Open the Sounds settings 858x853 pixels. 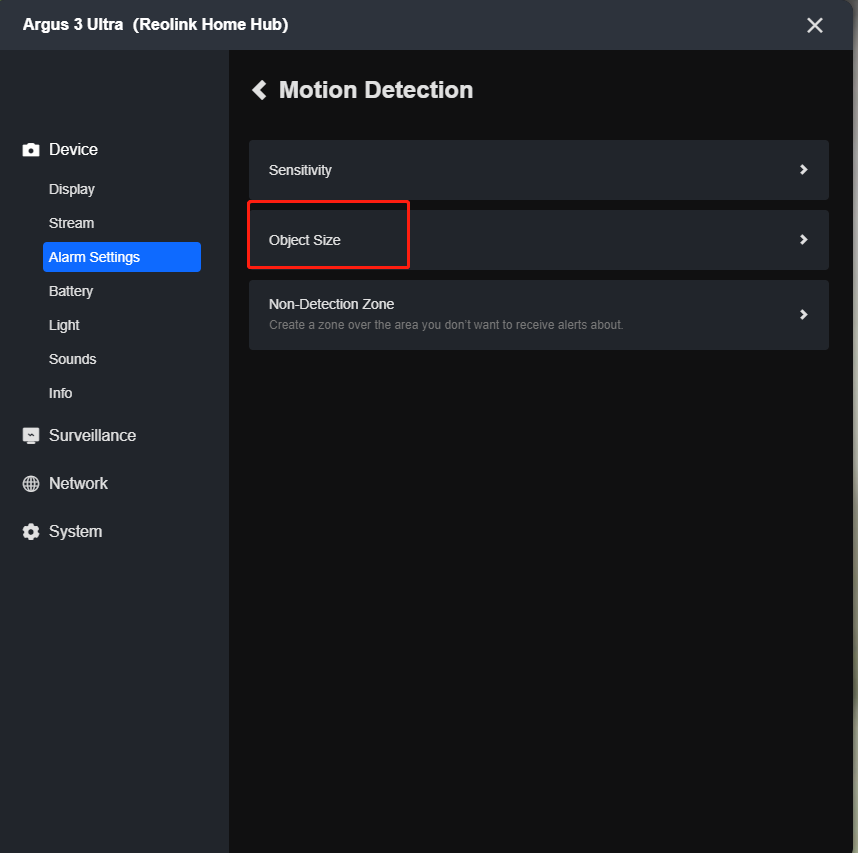point(72,359)
